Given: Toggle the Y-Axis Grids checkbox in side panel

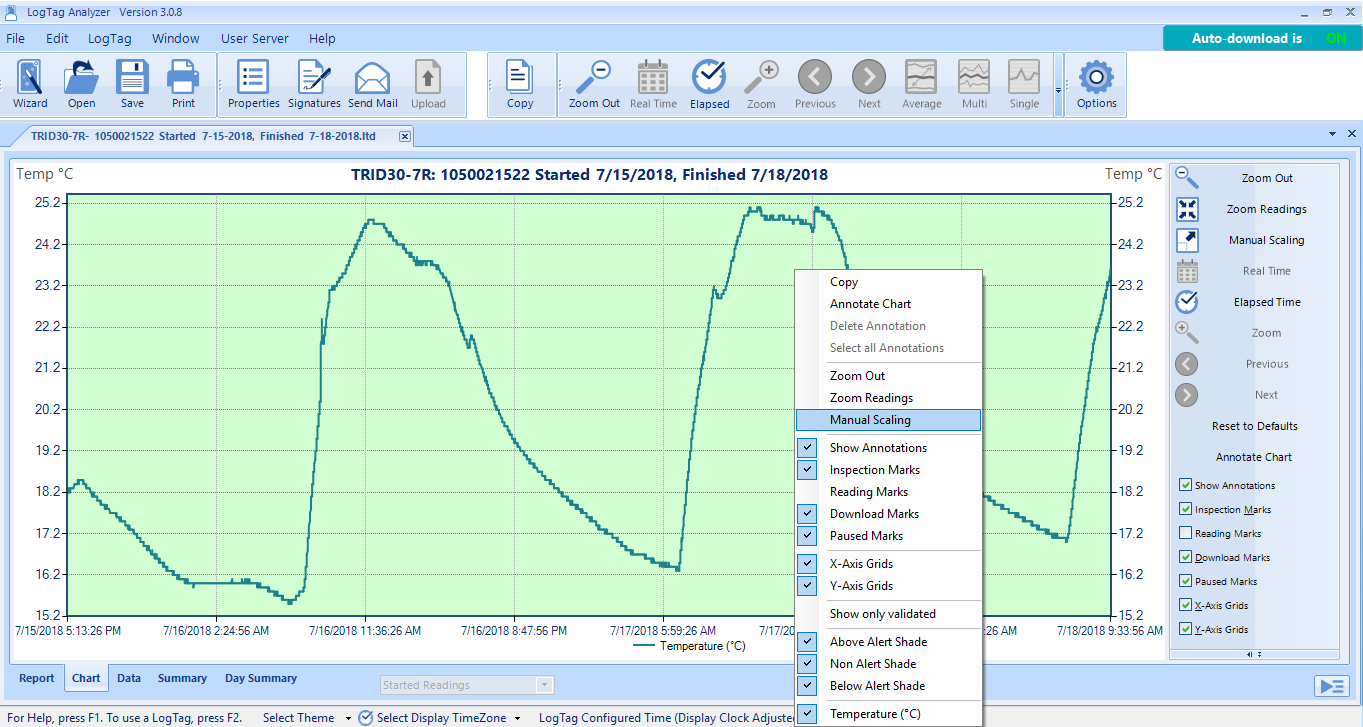Looking at the screenshot, I should 1186,629.
